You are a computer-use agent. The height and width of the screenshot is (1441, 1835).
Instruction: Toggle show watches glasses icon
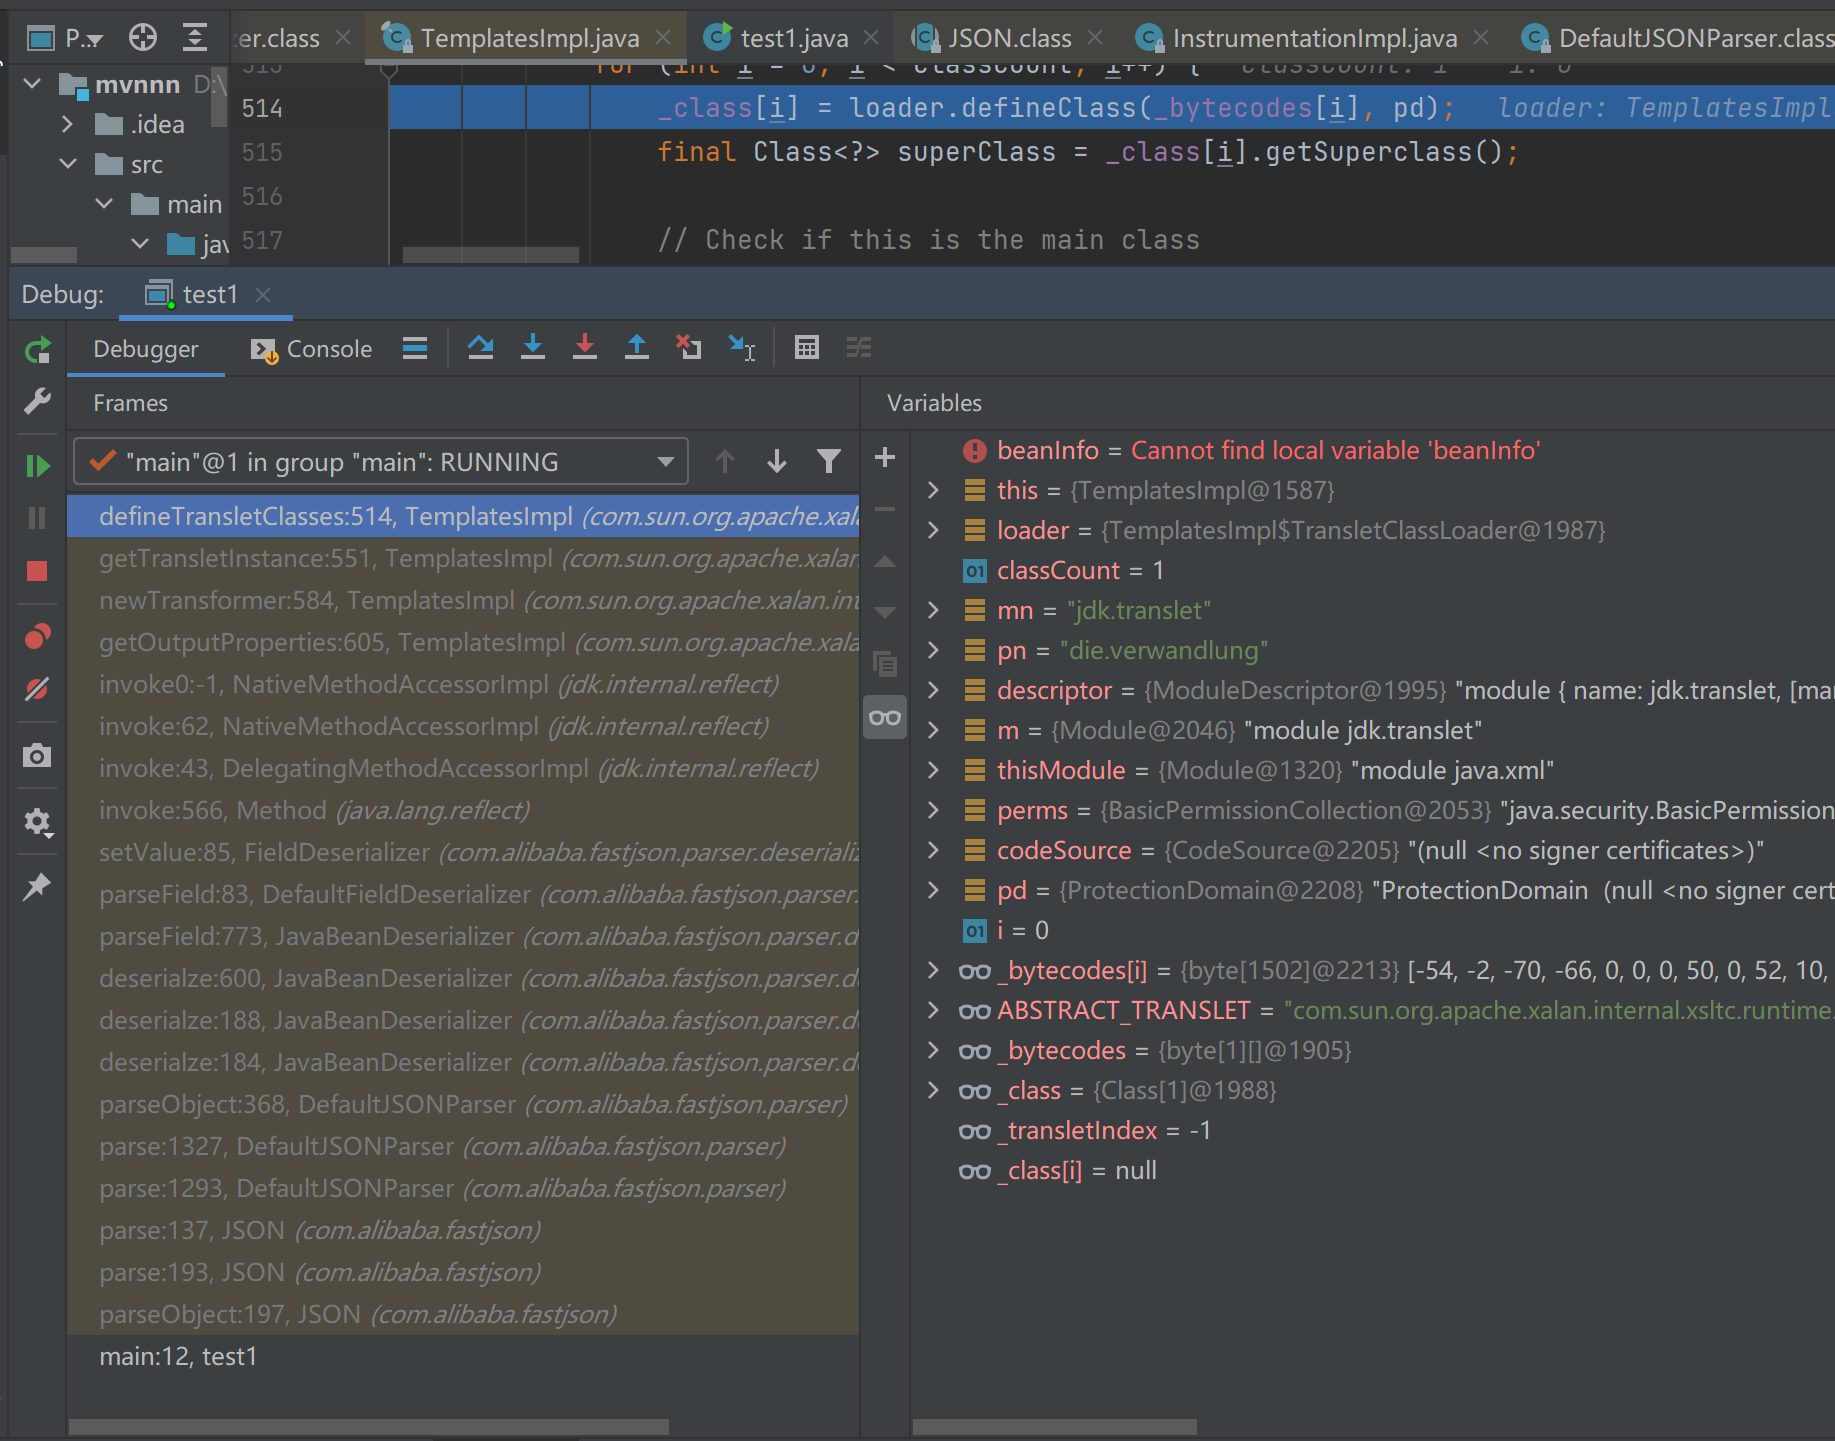tap(885, 717)
